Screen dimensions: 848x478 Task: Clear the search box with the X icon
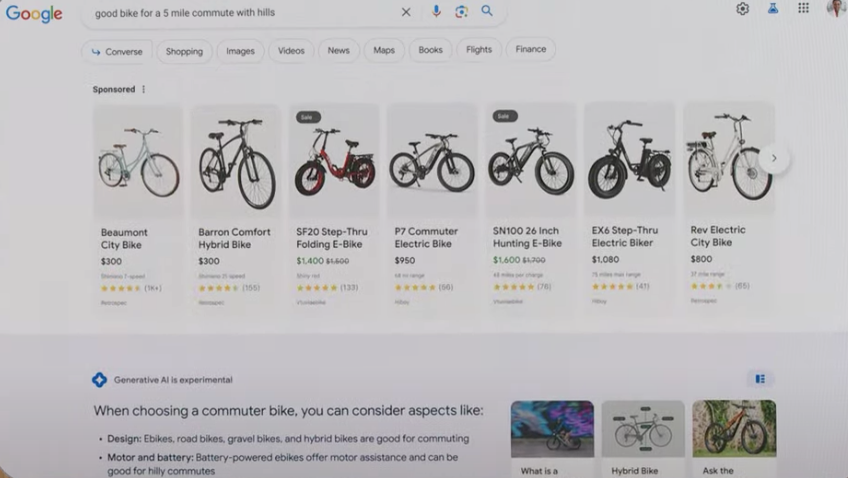click(406, 12)
